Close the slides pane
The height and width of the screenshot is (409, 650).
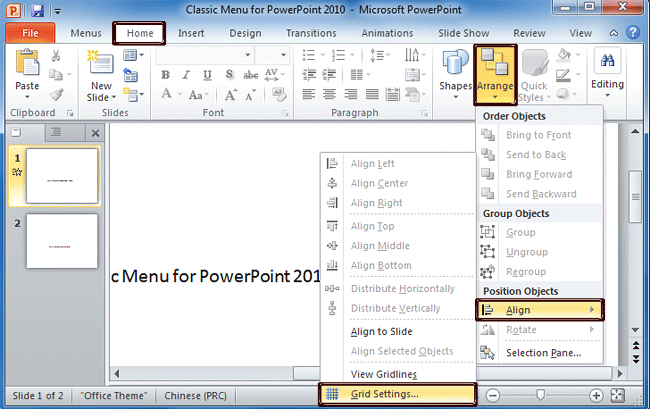tap(95, 133)
